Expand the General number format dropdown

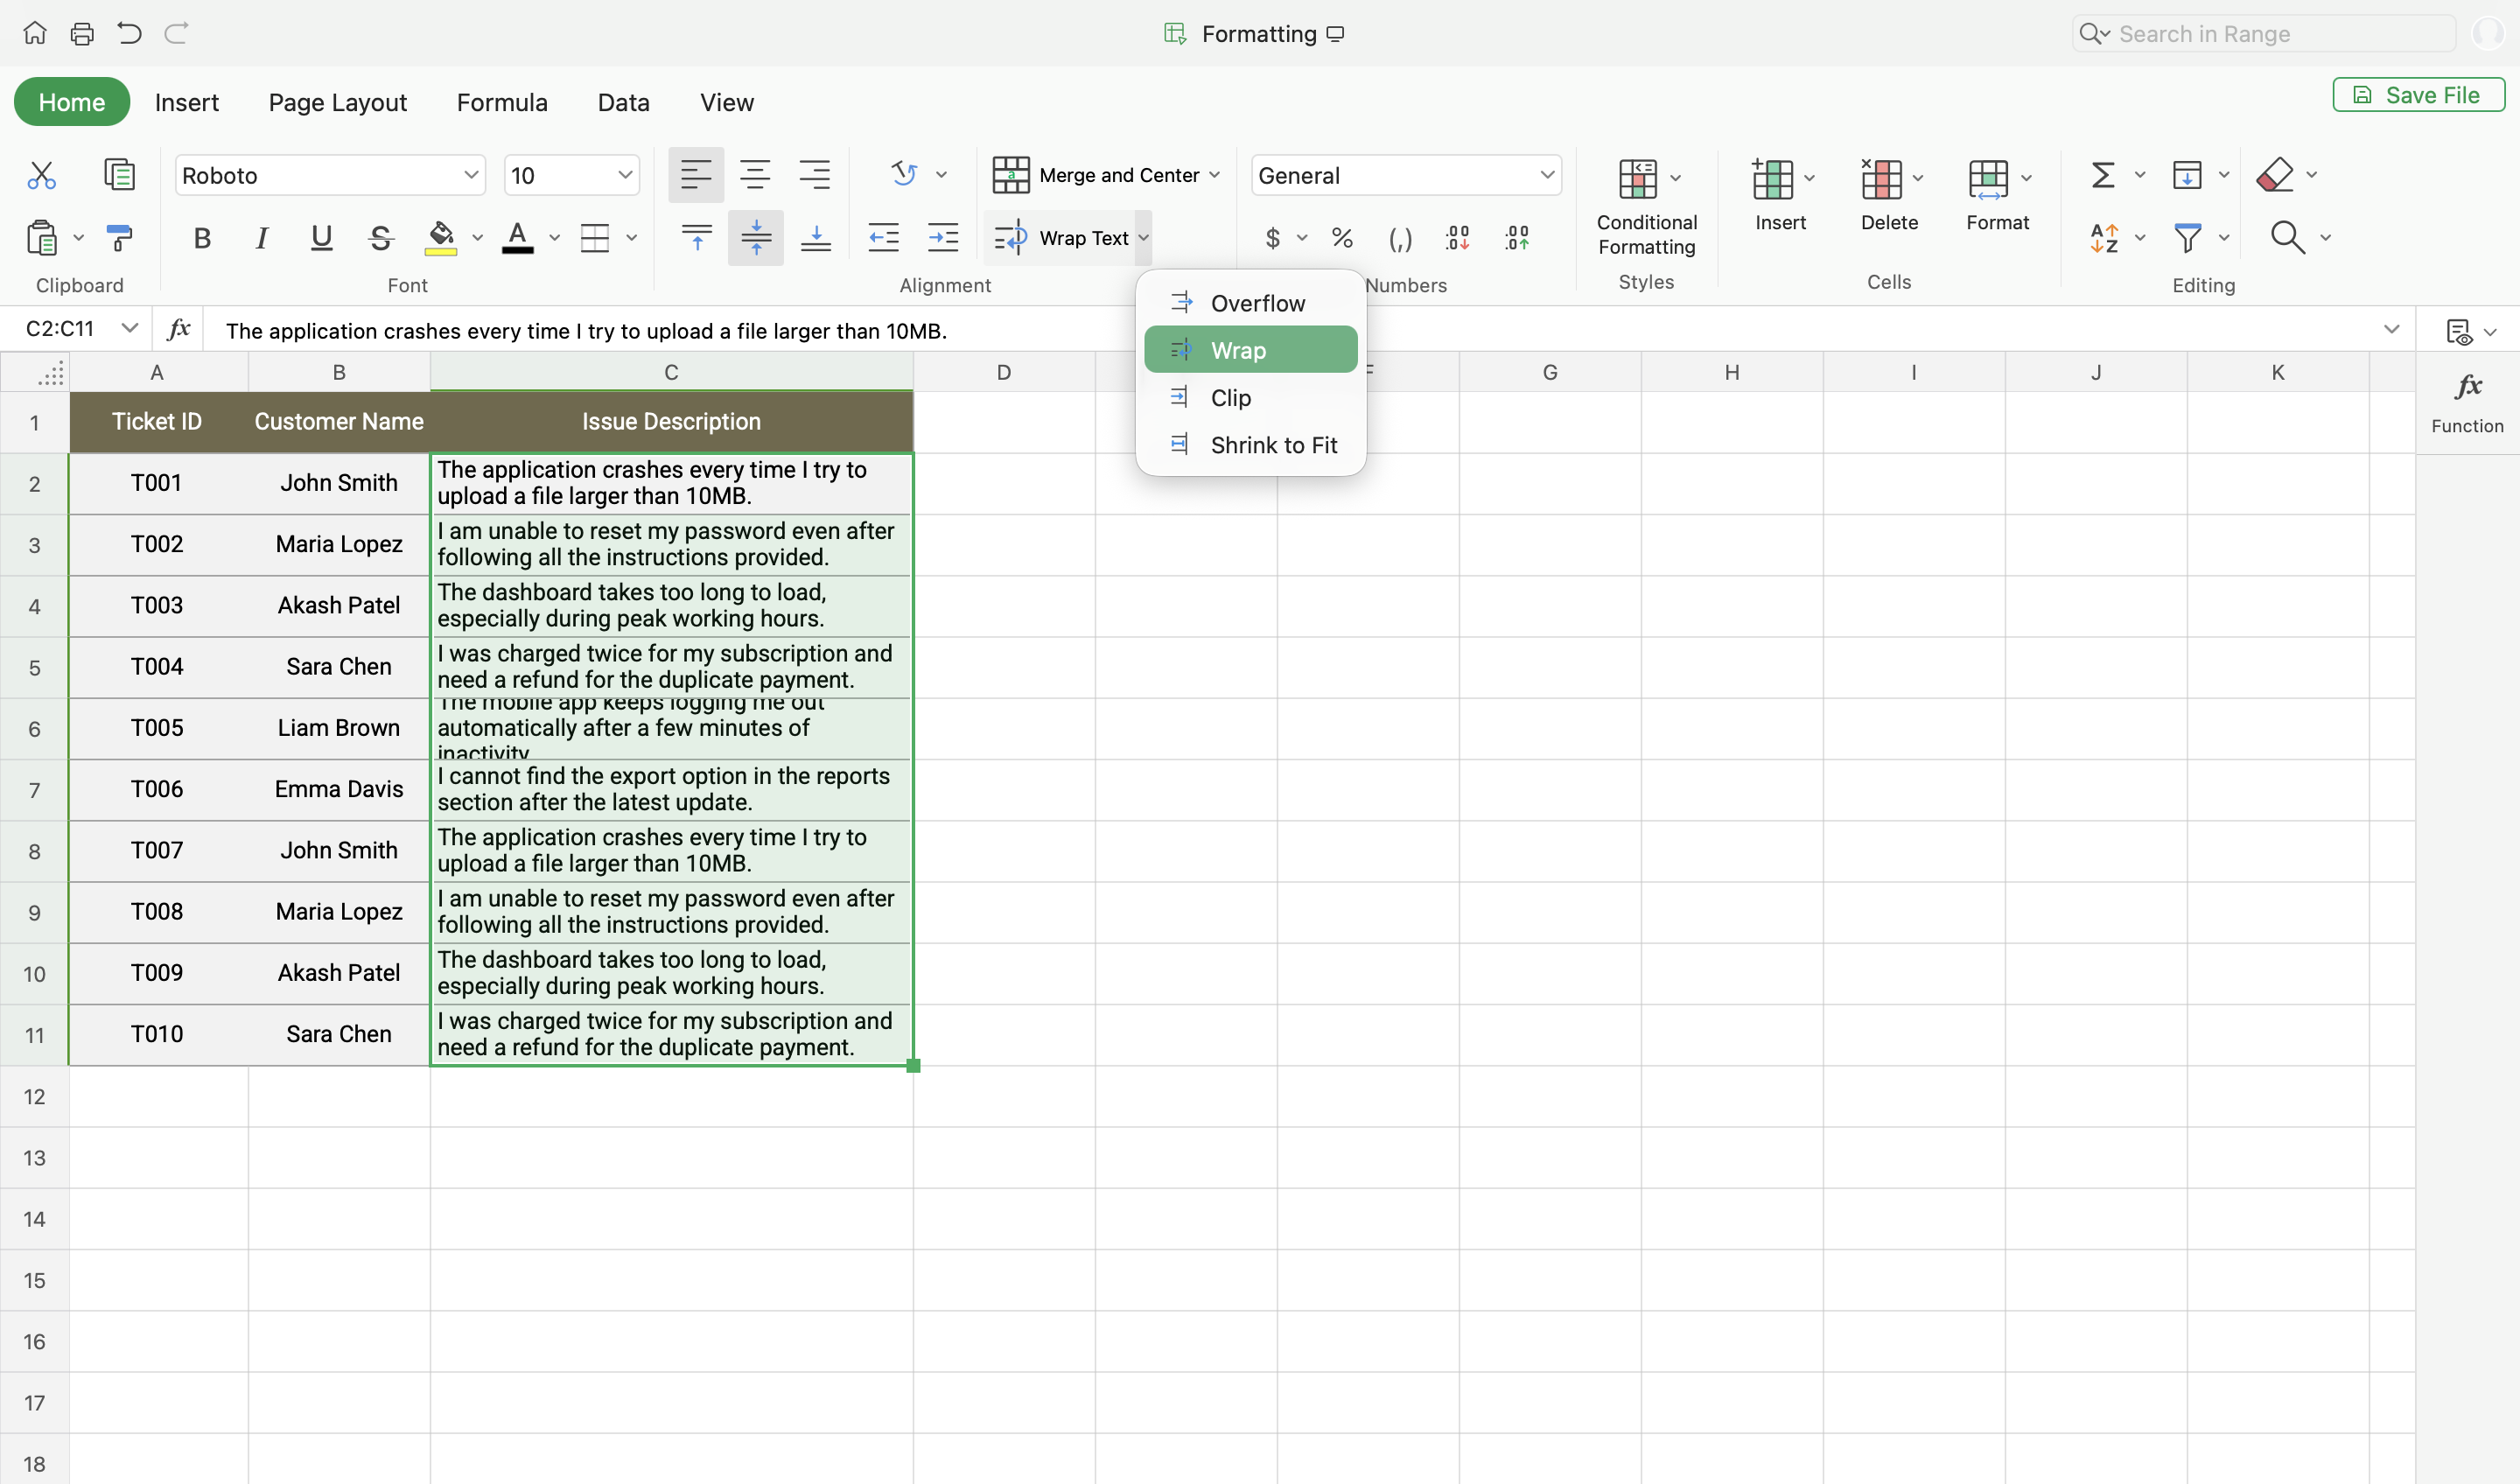coord(1546,175)
